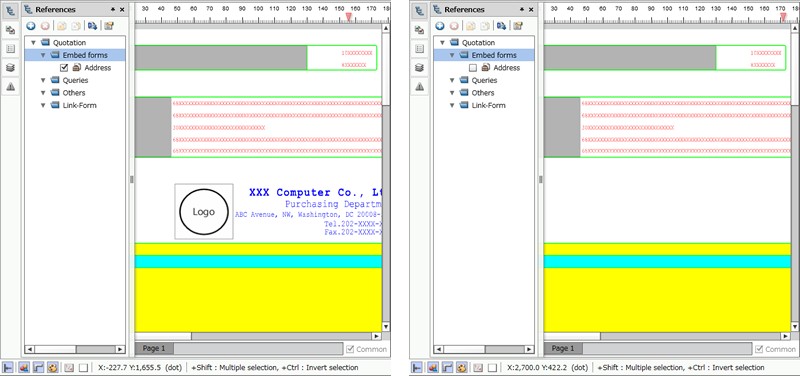Pin the References panel in left window
Viewport: 800px width, 376px height.
point(113,10)
